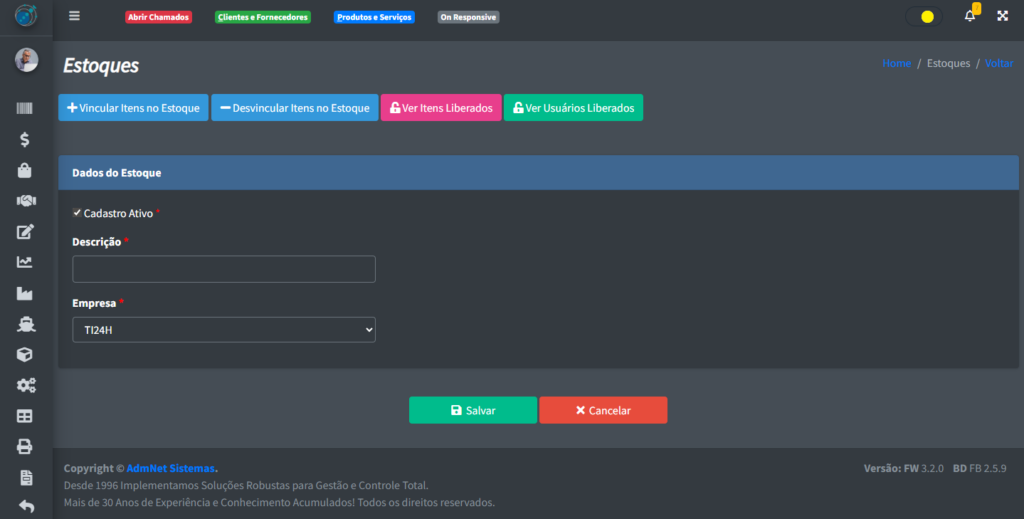Toggle the dark/light theme switch
Viewport: 1024px width, 519px height.
tap(923, 16)
